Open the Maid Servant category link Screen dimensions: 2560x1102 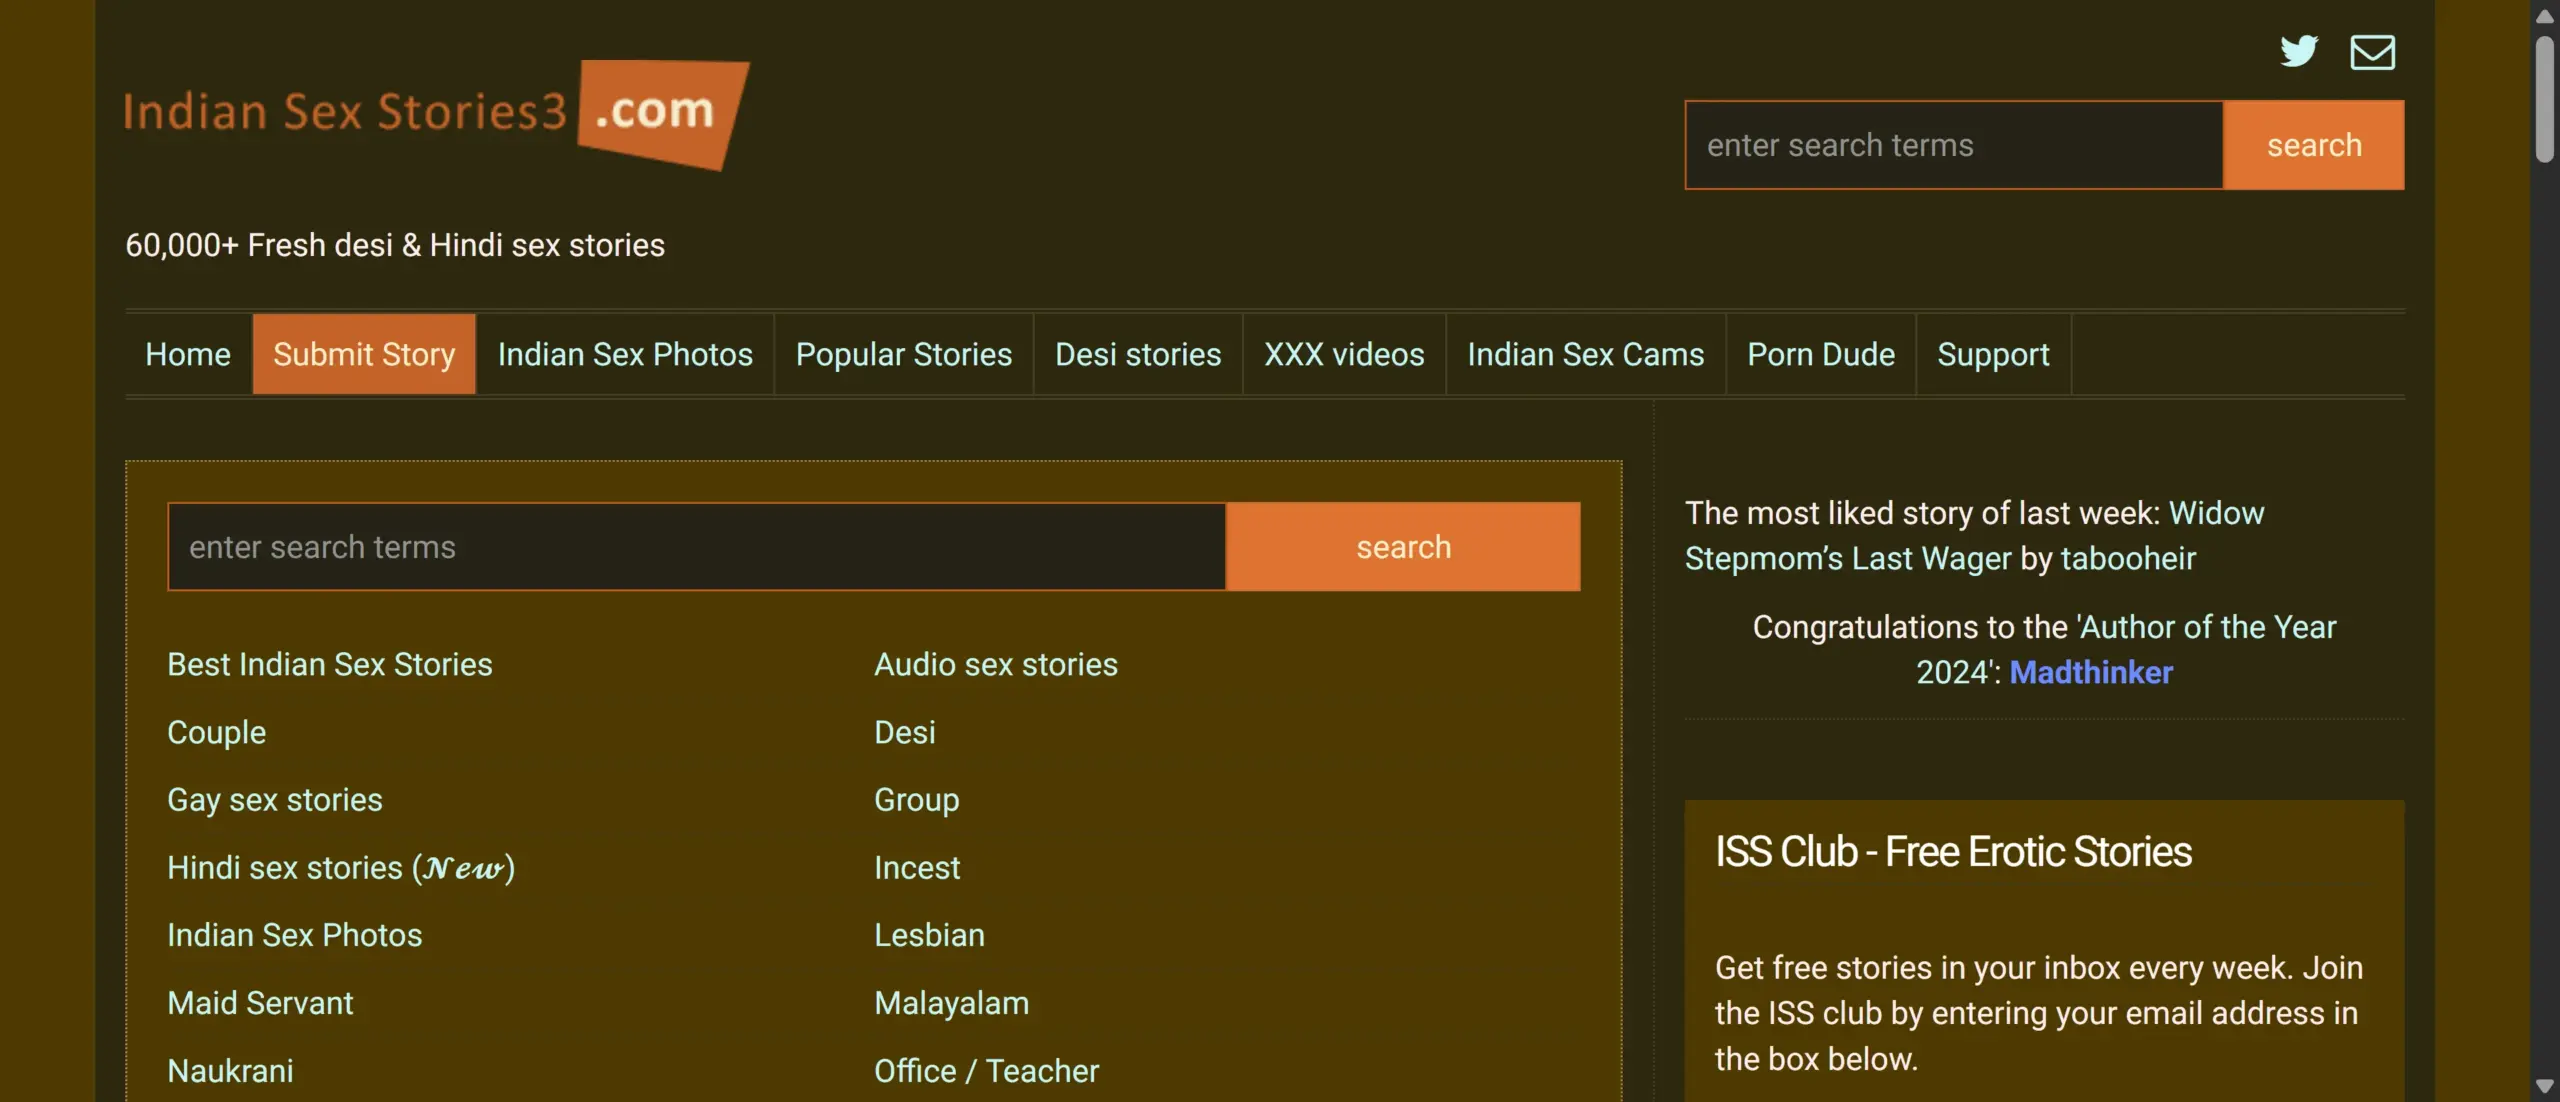260,1003
